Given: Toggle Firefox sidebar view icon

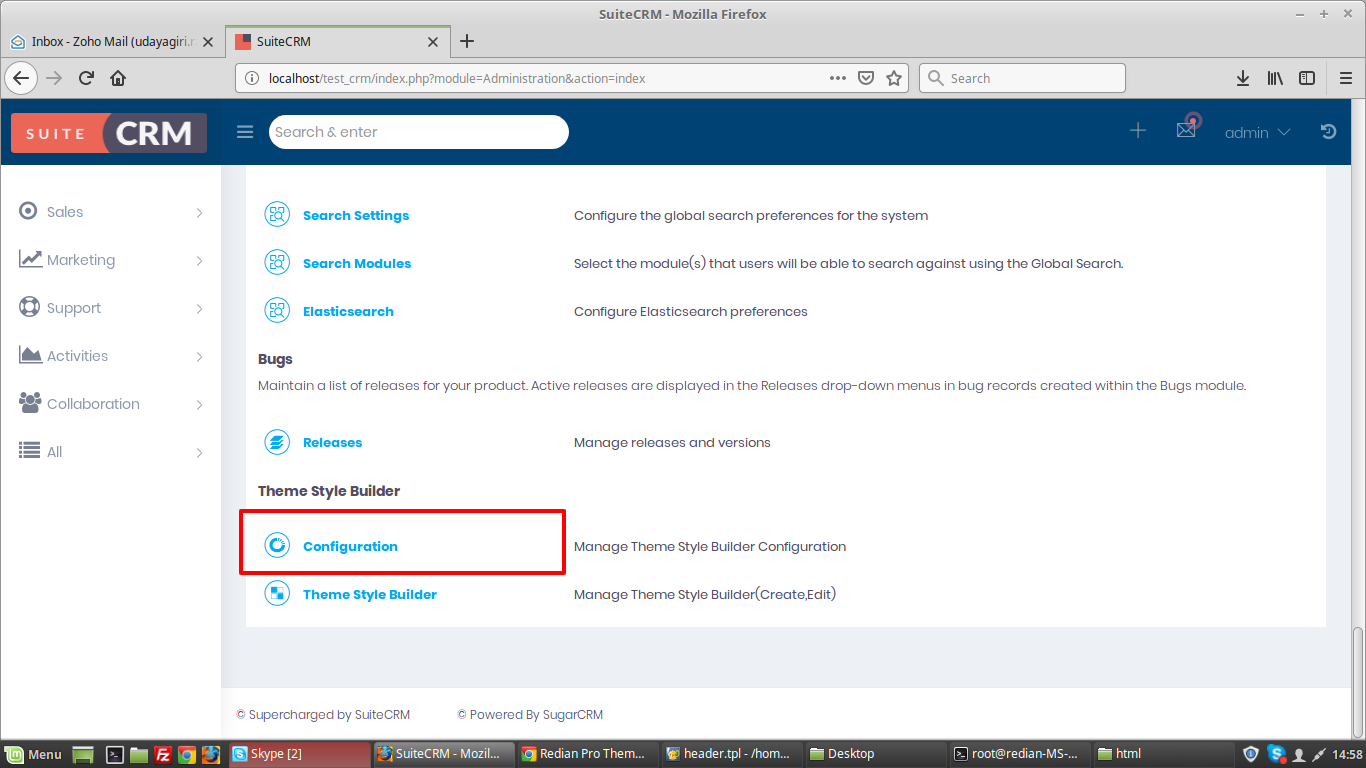Looking at the screenshot, I should pyautogui.click(x=1307, y=78).
